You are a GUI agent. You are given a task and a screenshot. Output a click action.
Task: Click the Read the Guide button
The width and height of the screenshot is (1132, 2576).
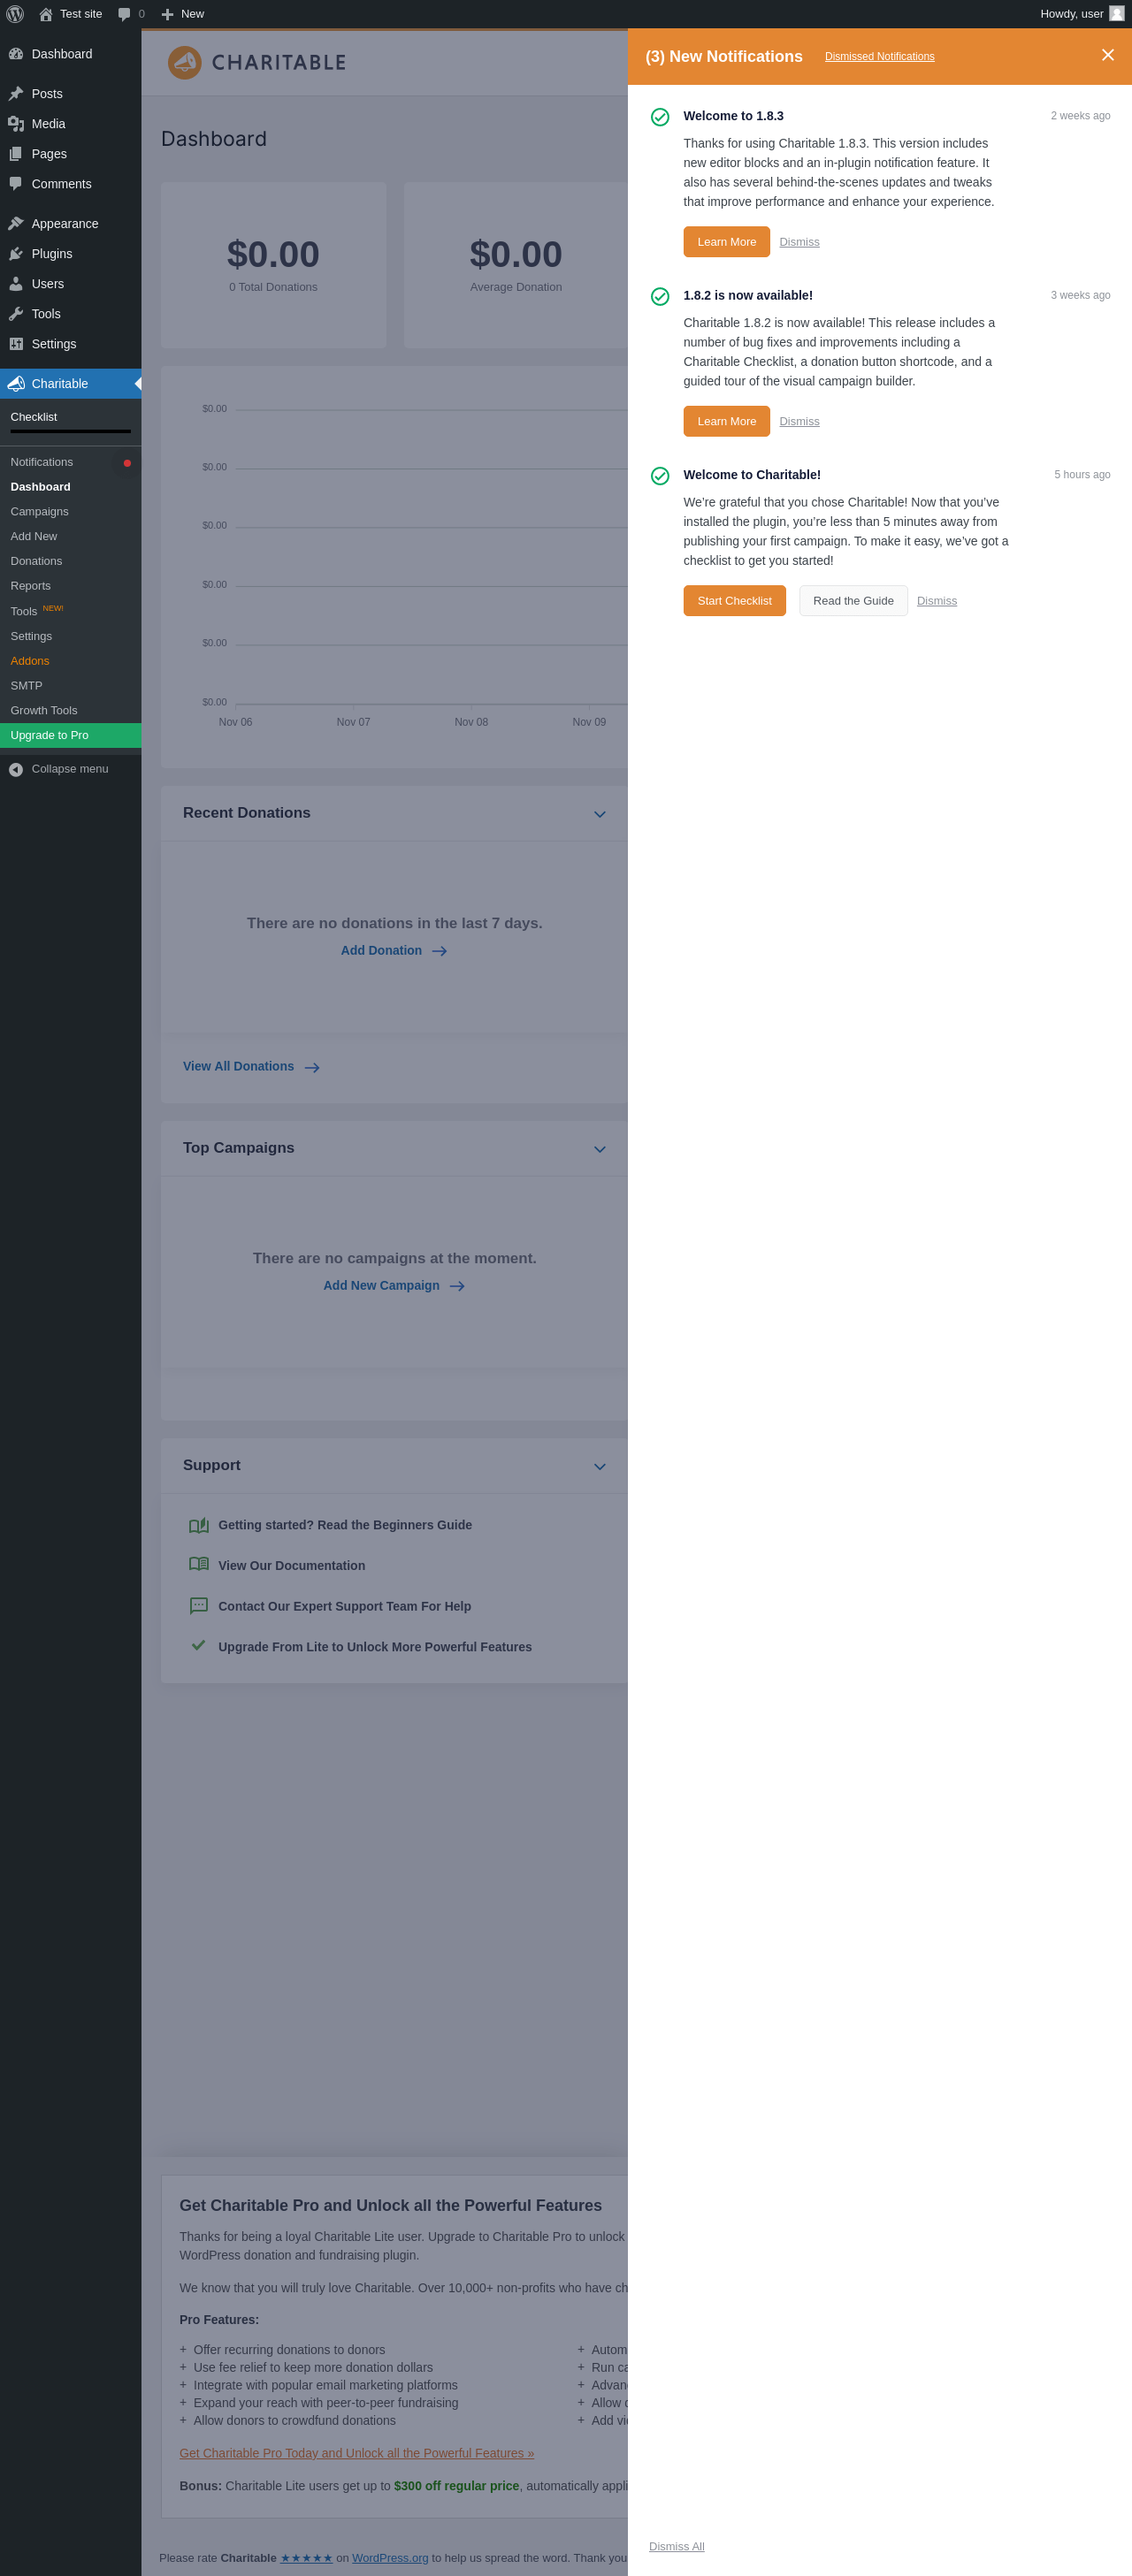[853, 601]
